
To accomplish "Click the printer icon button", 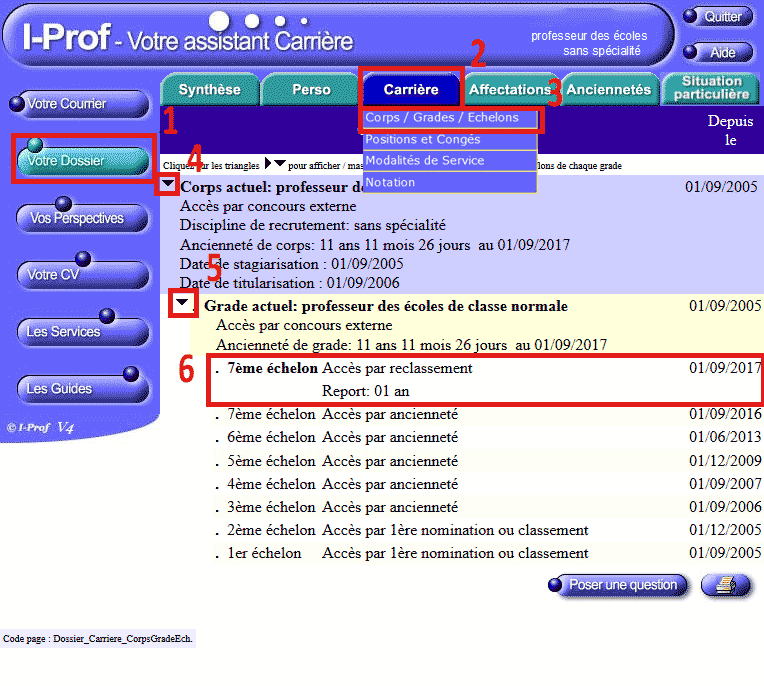I will tap(726, 585).
